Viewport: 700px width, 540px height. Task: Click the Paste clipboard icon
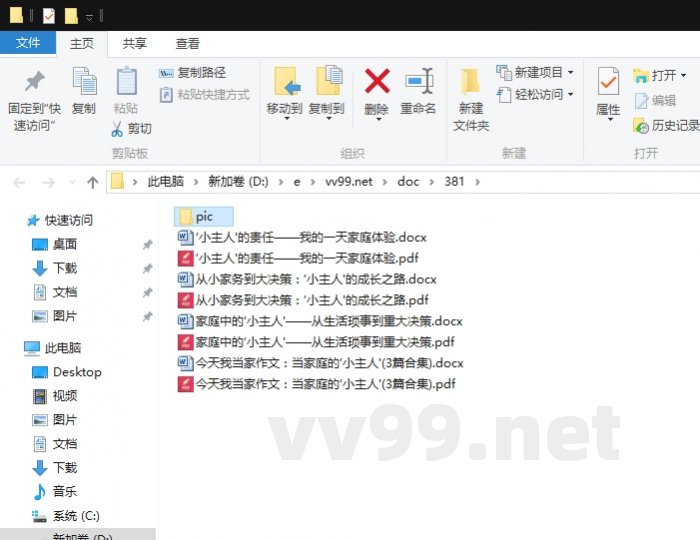126,81
